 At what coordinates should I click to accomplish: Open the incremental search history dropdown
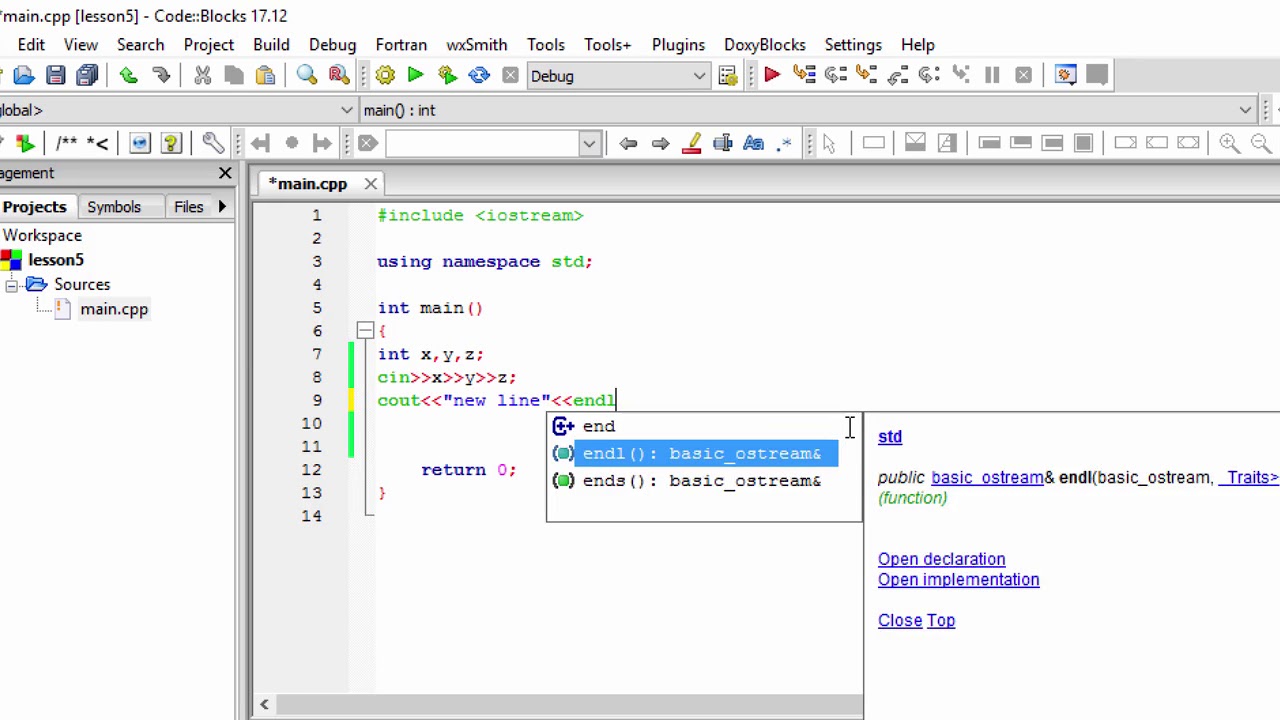pyautogui.click(x=589, y=143)
